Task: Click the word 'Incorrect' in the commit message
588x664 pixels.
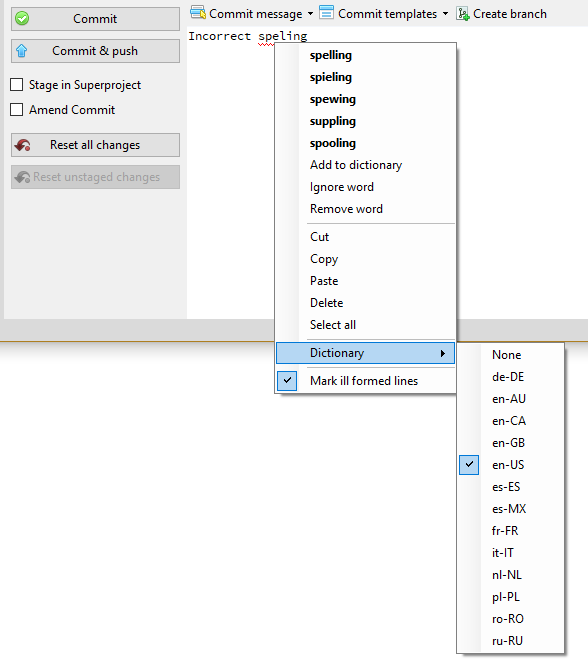Action: pyautogui.click(x=220, y=36)
